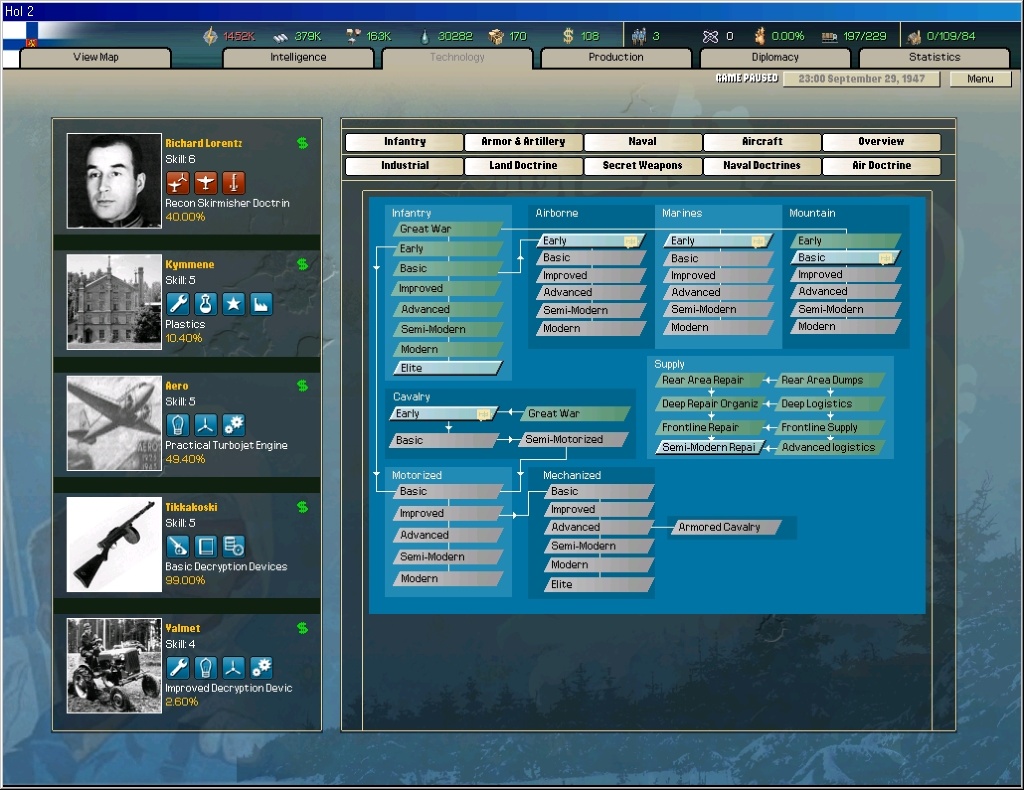1024x790 pixels.
Task: Click the manpower icon in the resource bar
Action: tap(639, 36)
